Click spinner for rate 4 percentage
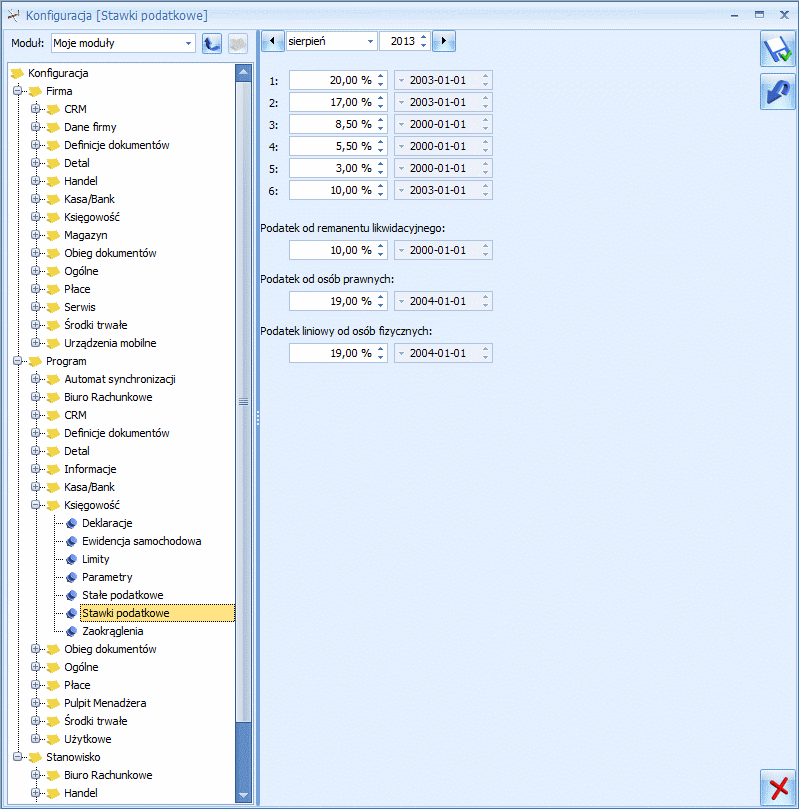Viewport: 799px width, 809px height. 381,147
